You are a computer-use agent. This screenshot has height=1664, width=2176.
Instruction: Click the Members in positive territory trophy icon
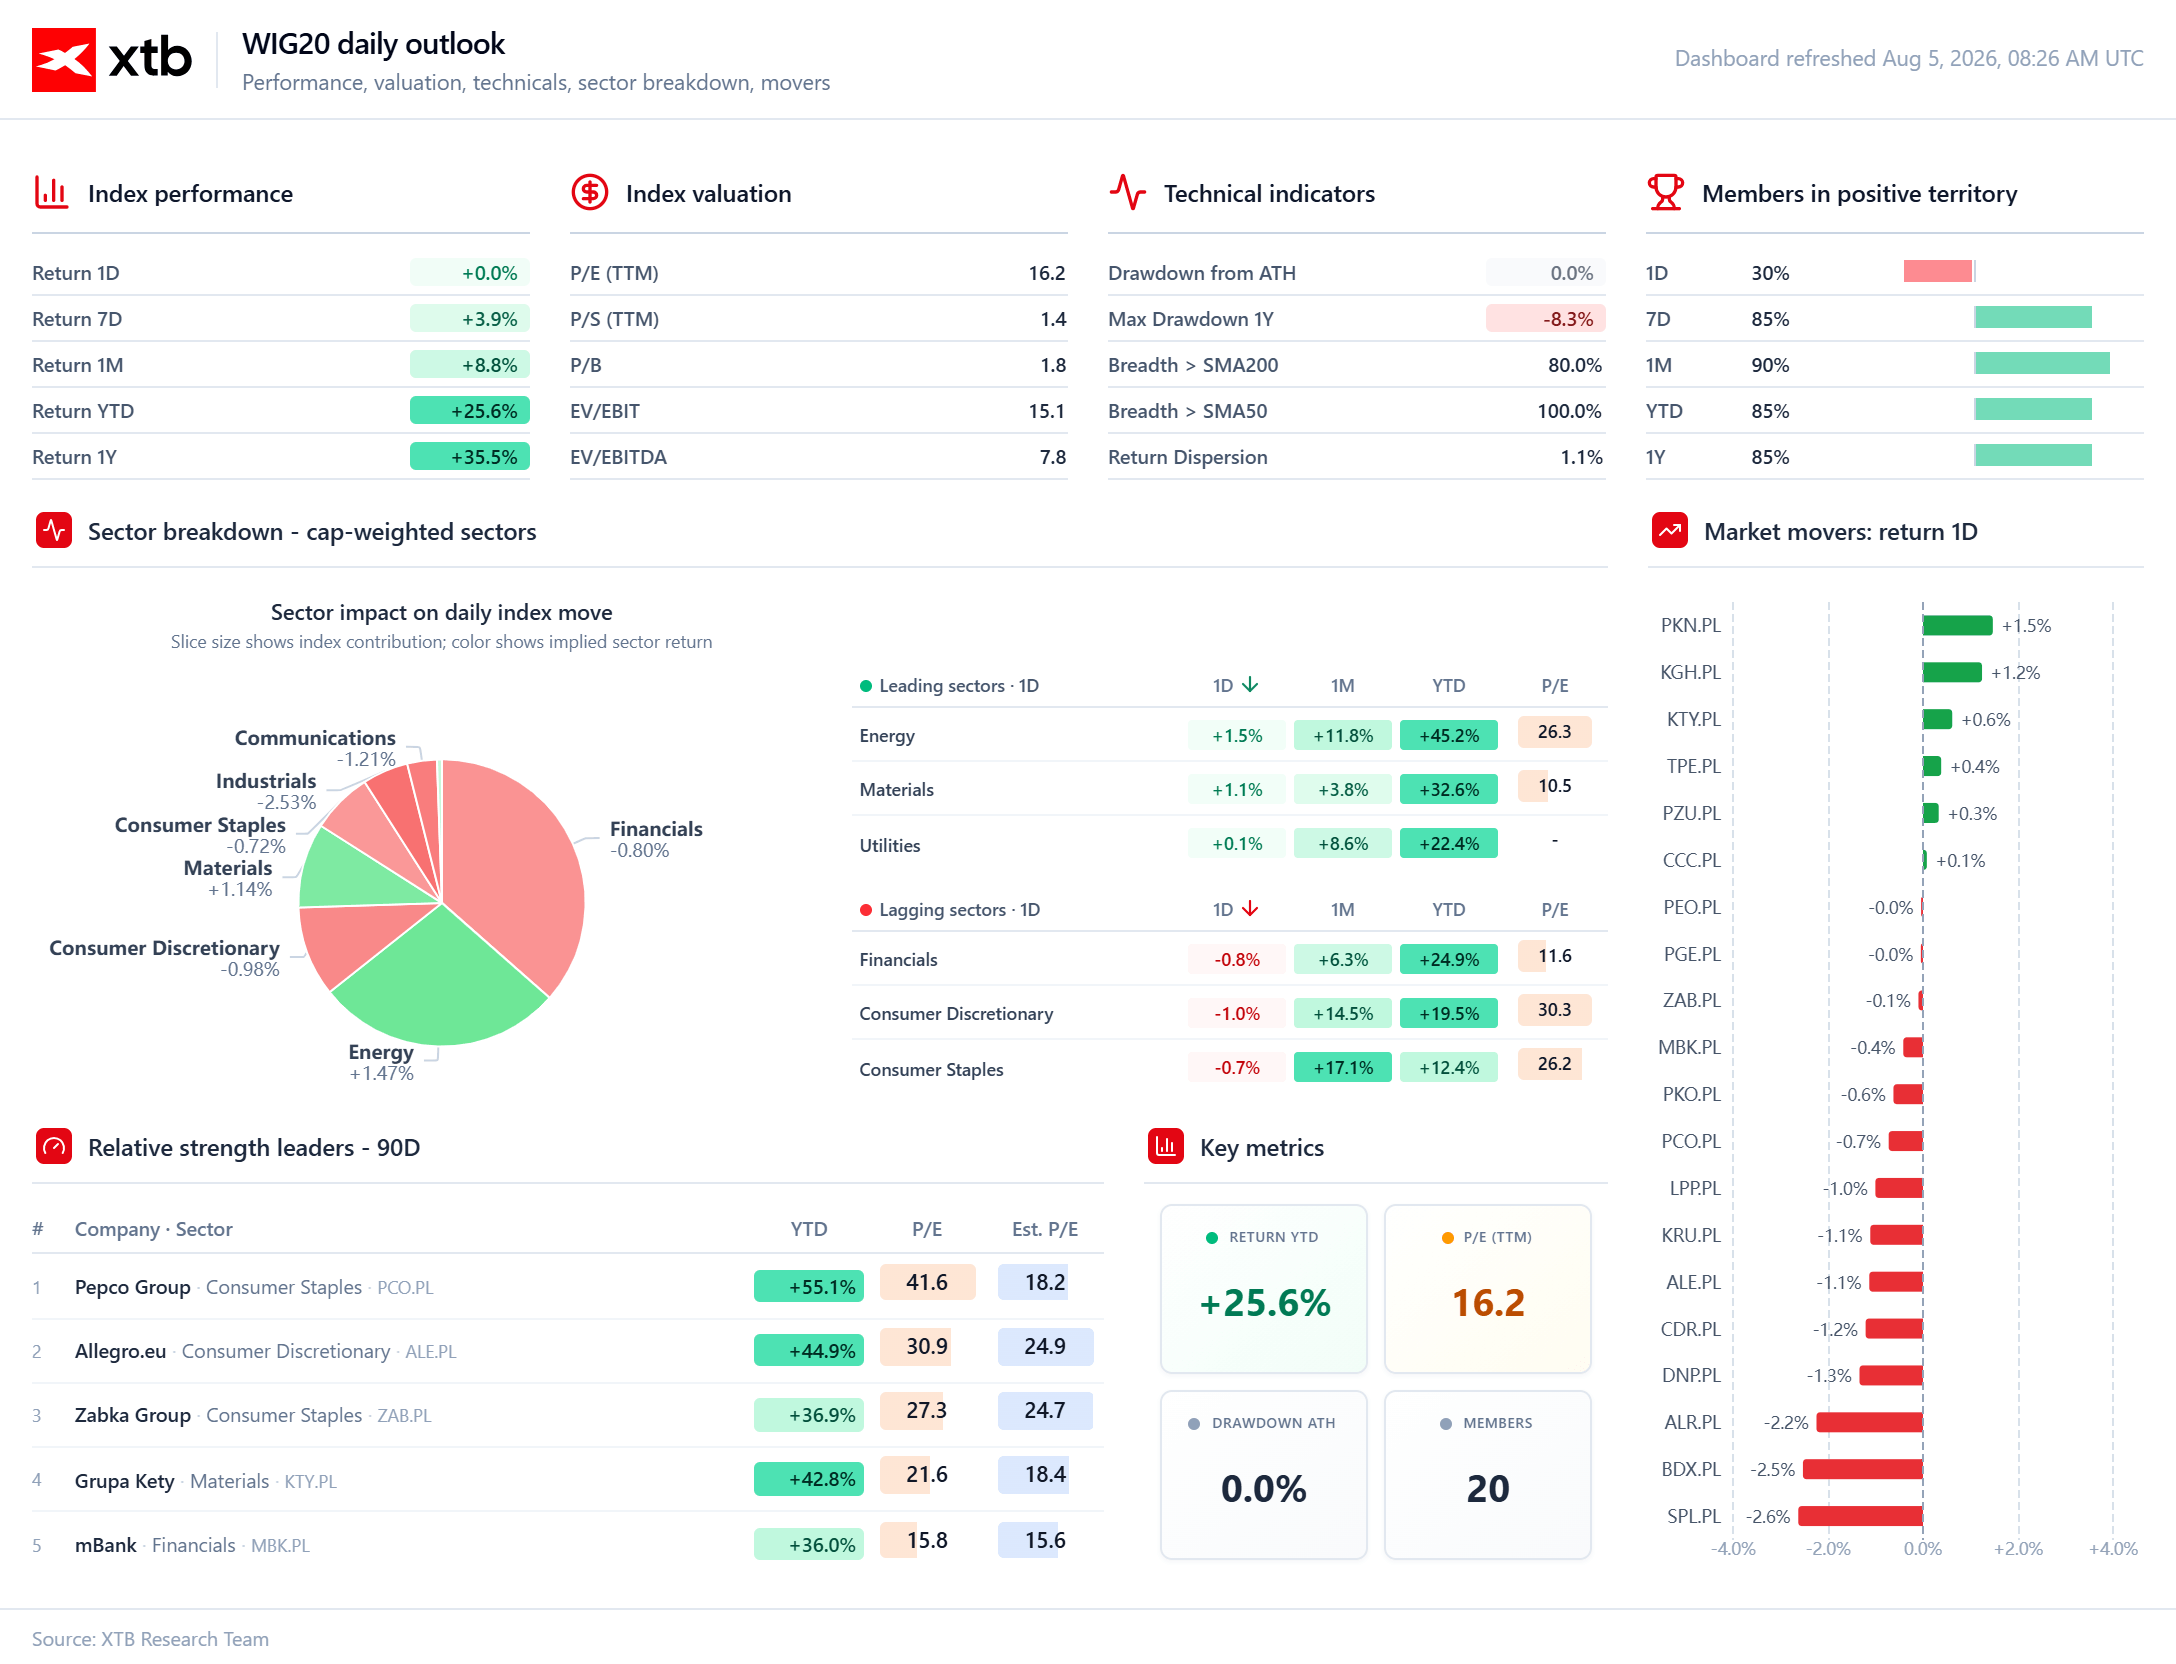point(1665,192)
